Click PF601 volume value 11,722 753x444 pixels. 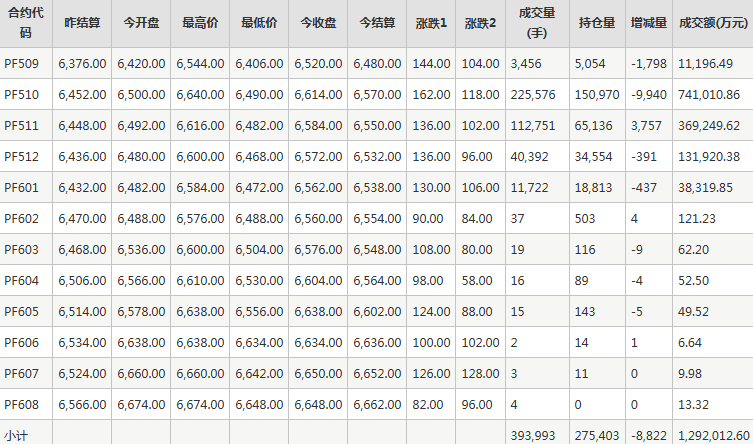(529, 187)
